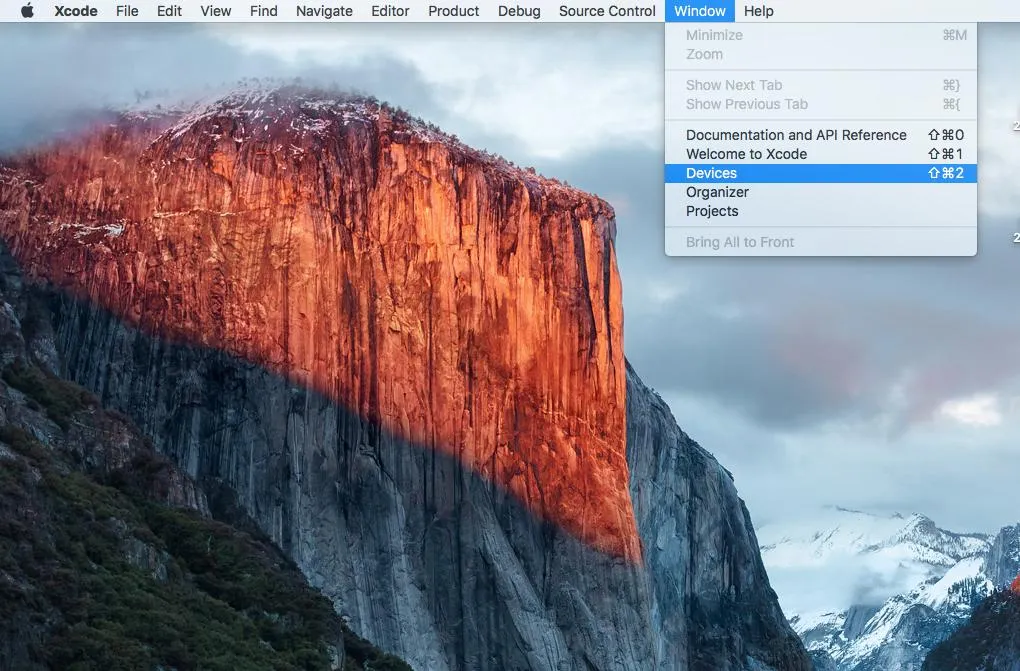Open the Navigate menu

pos(324,11)
